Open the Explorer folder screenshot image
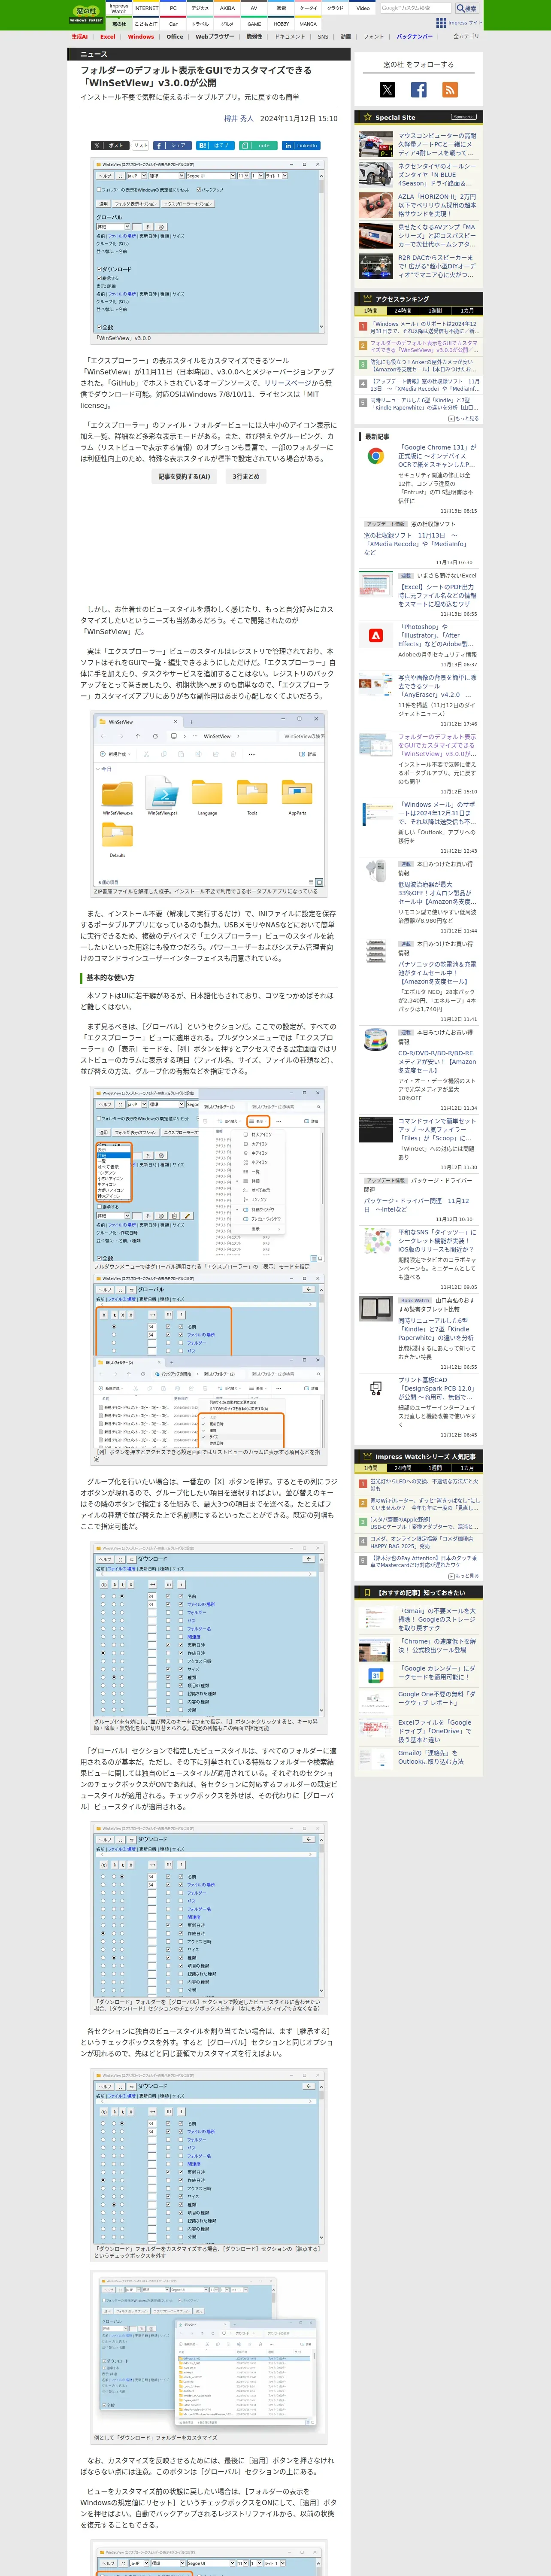Screen dimensions: 551x2576 (208, 799)
